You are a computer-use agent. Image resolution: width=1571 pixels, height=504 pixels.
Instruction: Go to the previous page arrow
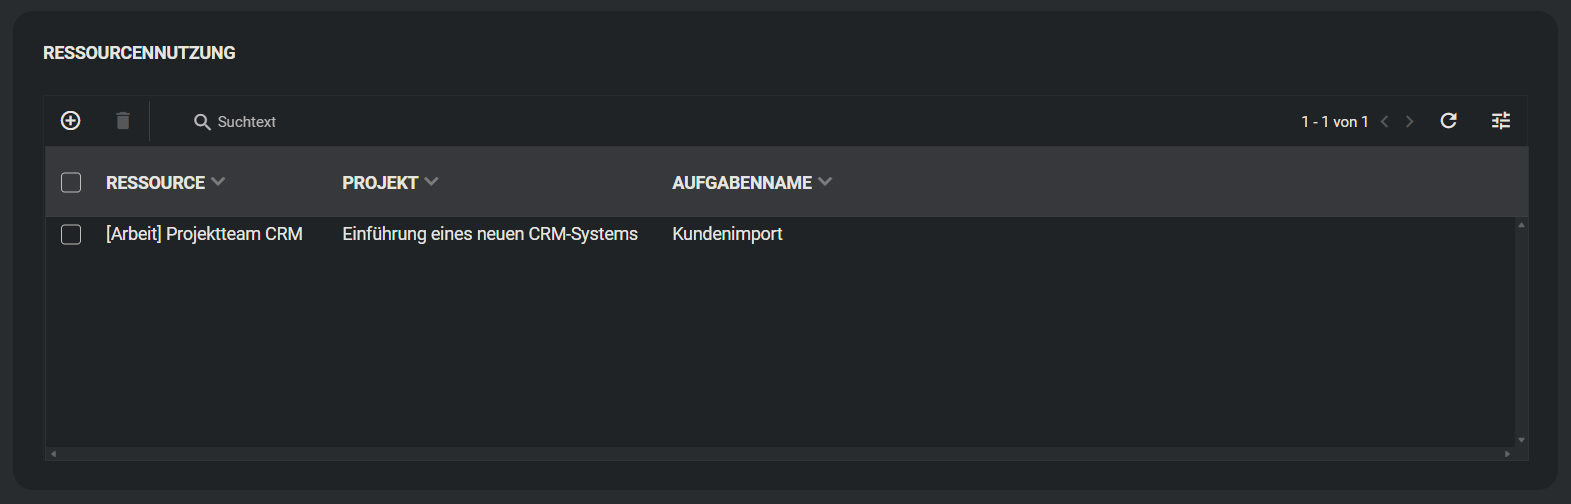(x=1385, y=122)
